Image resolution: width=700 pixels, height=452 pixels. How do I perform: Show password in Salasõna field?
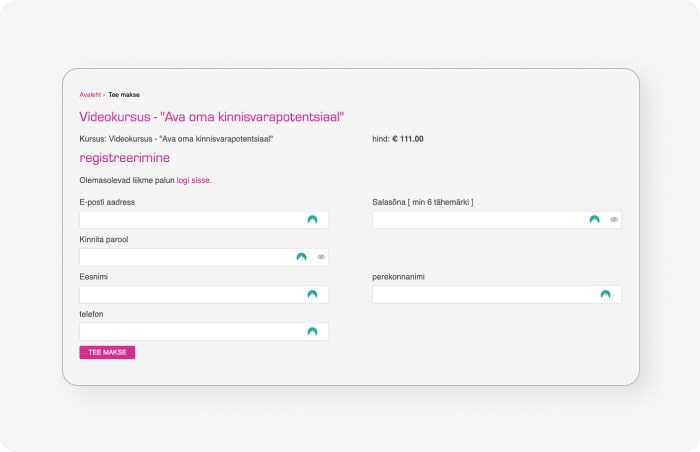tap(614, 219)
